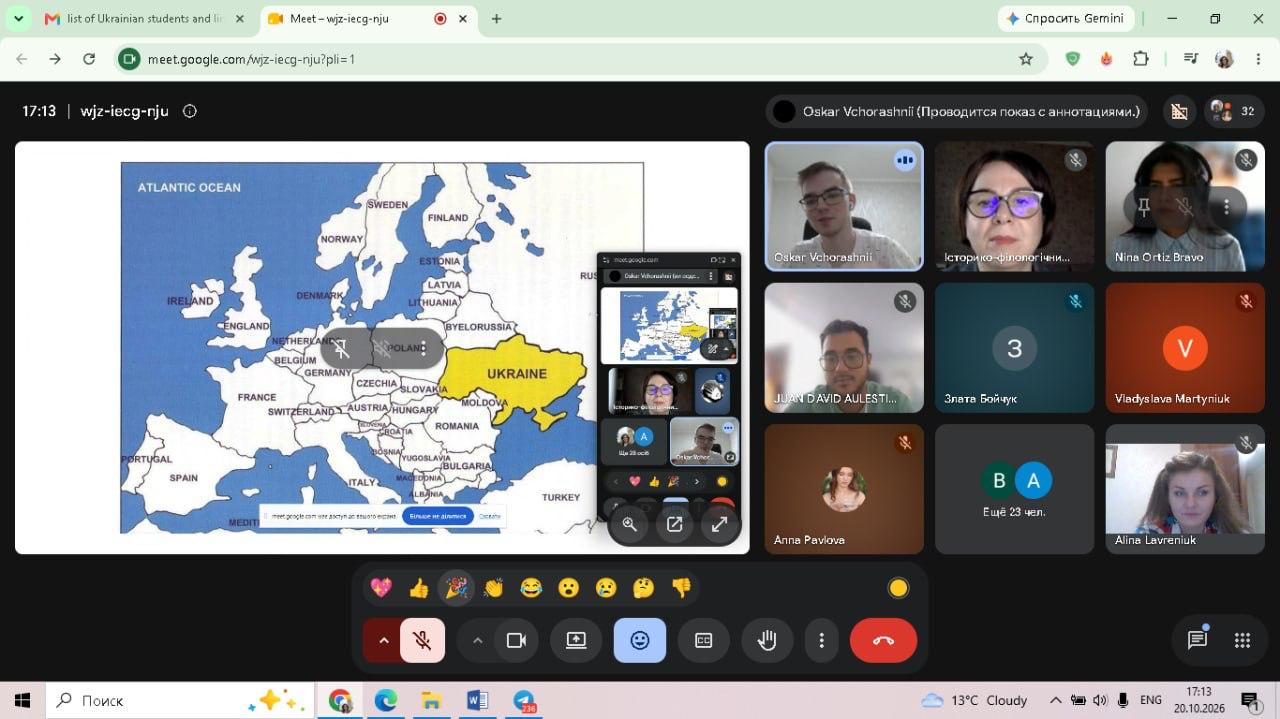This screenshot has width=1280, height=719.
Task: Send the clapping hands reaction
Action: click(x=494, y=588)
